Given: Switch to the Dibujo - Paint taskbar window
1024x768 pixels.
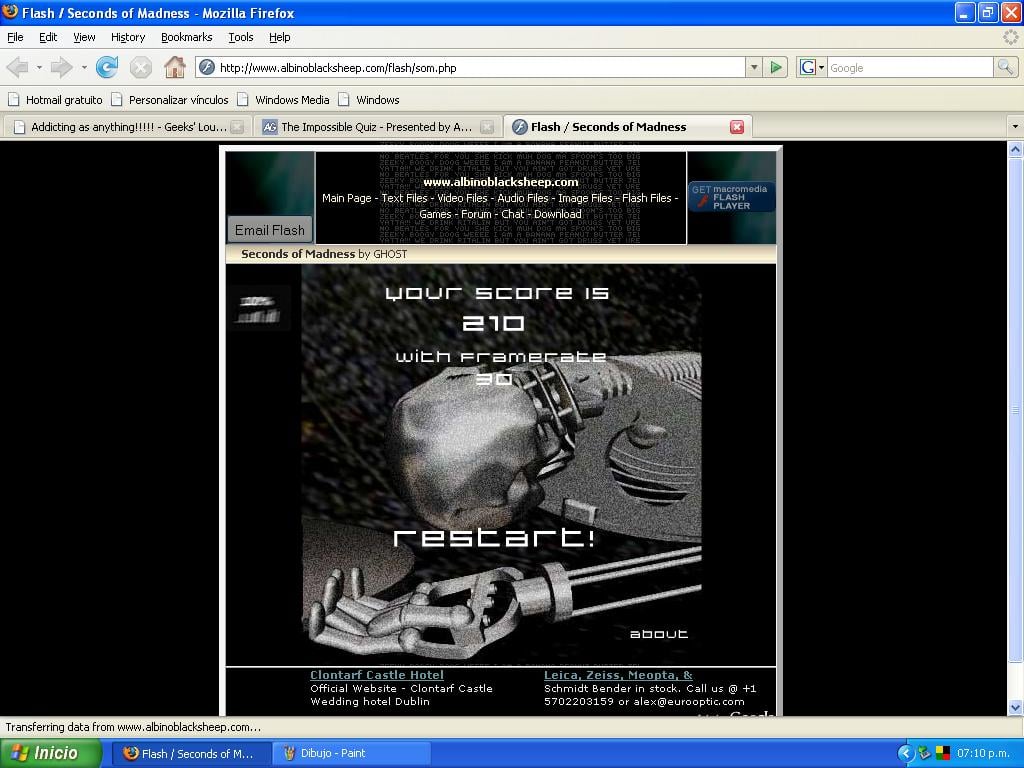Looking at the screenshot, I should click(351, 753).
